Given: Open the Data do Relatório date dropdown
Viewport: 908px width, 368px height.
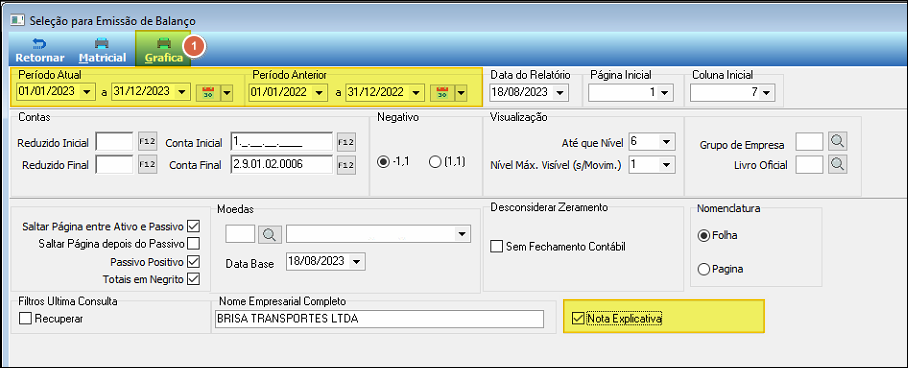Looking at the screenshot, I should 561,92.
